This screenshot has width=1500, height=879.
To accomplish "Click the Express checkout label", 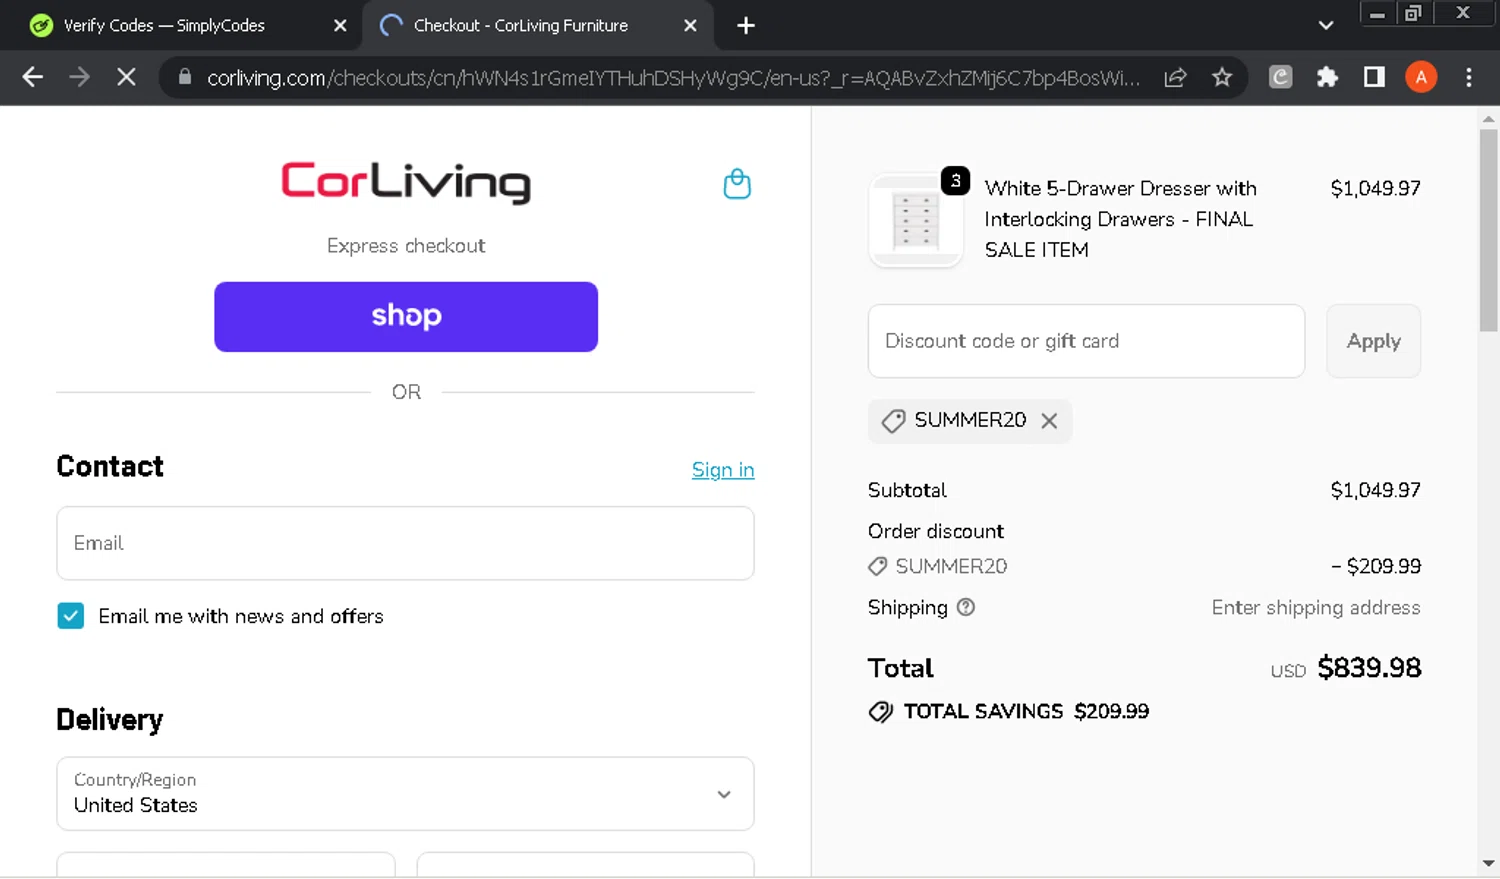I will [406, 246].
